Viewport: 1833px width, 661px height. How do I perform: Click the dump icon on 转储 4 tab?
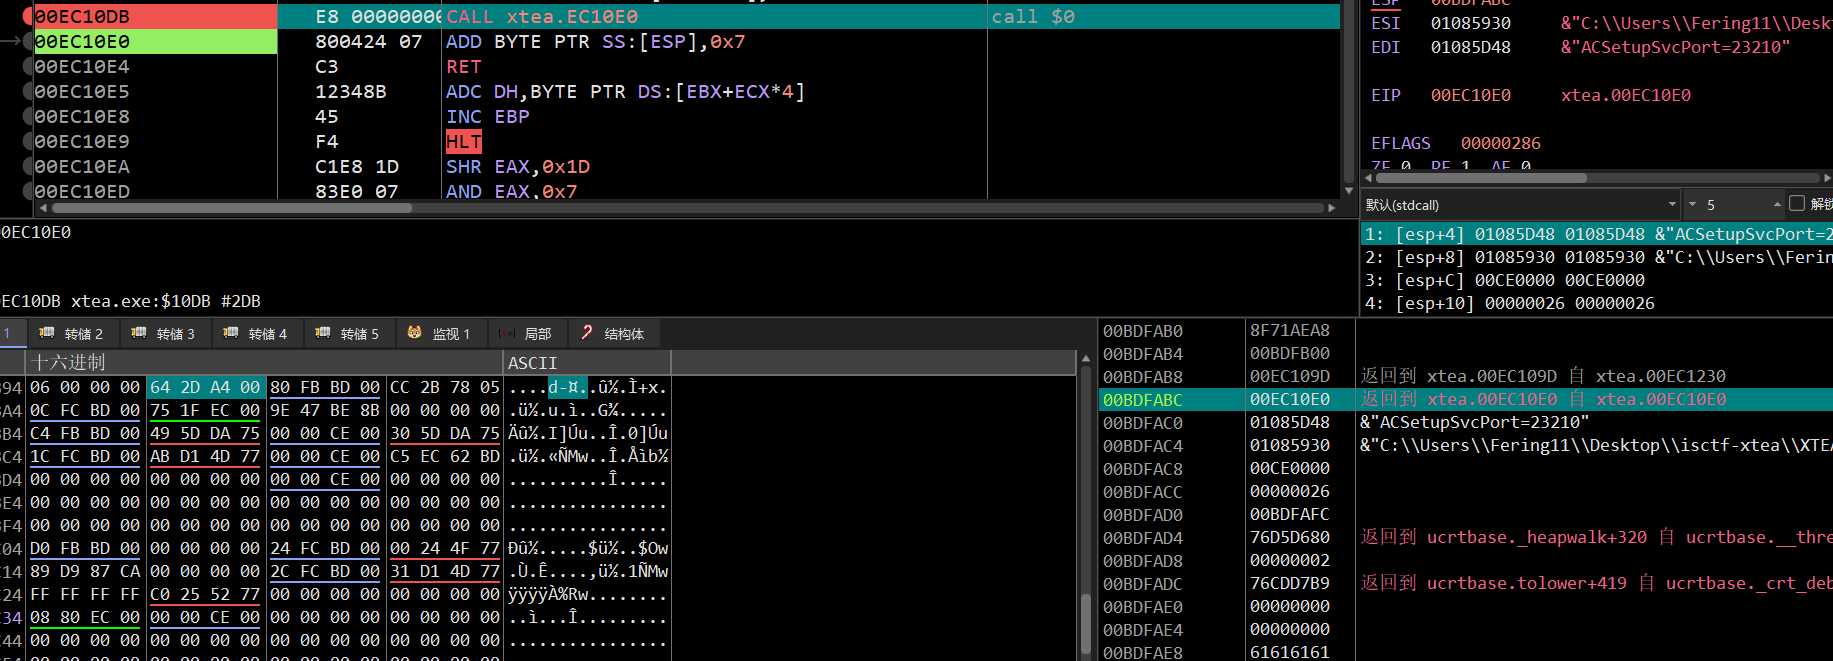point(230,332)
